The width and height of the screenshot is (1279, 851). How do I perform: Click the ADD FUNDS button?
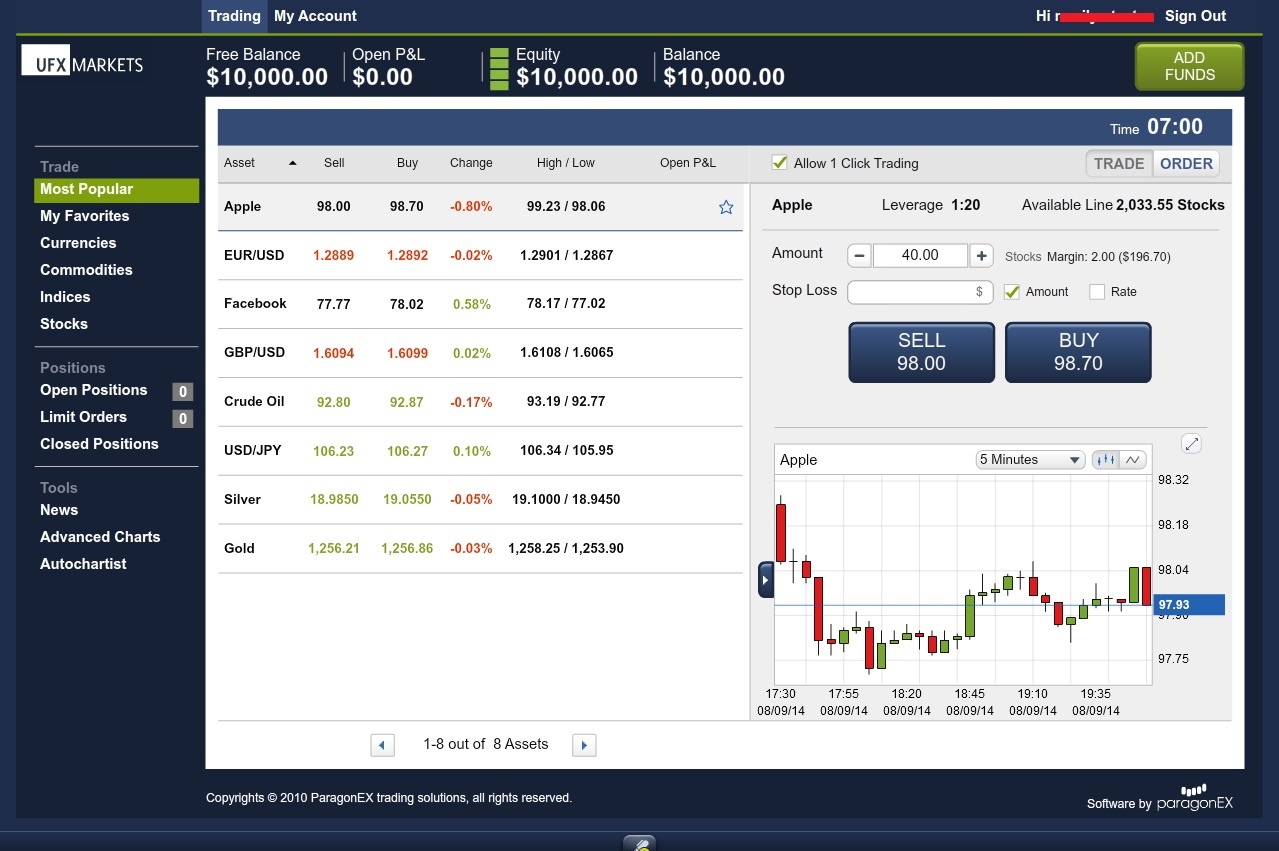coord(1189,66)
